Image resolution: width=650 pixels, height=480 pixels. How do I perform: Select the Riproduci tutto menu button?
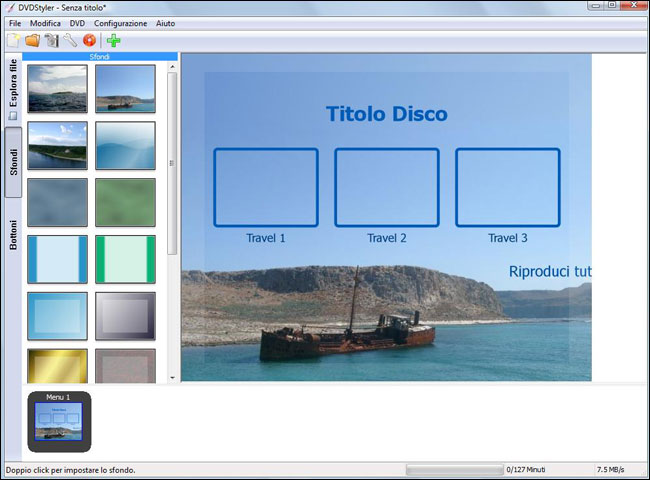coord(550,272)
